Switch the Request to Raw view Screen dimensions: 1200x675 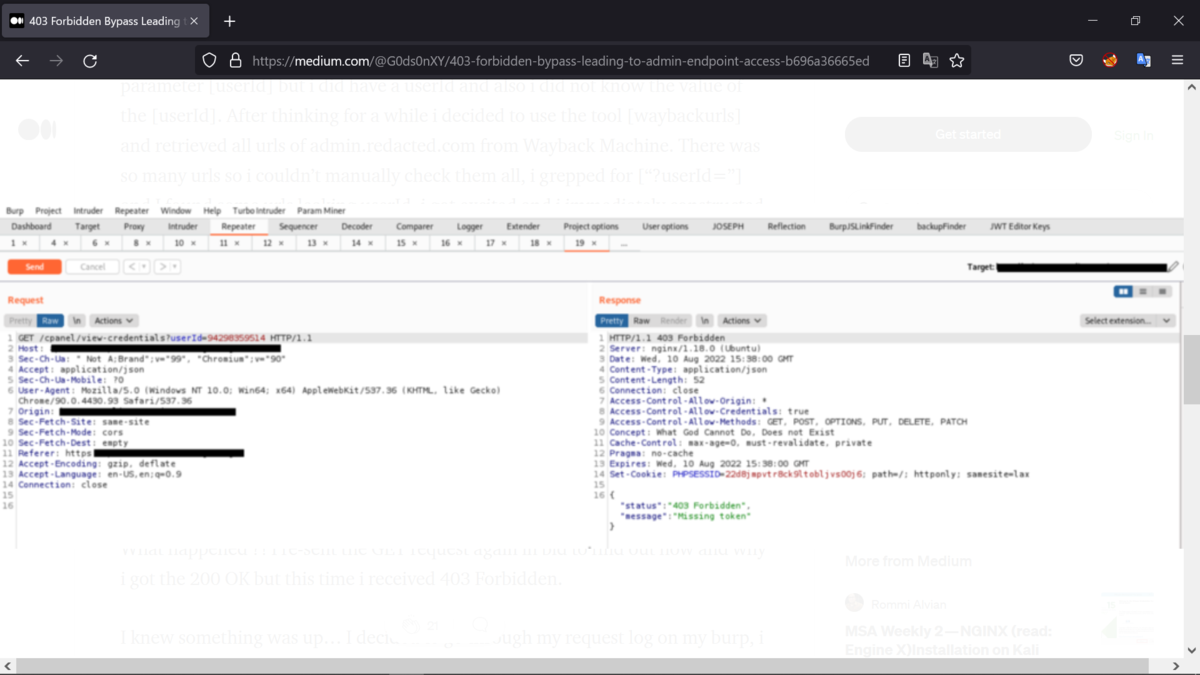(x=50, y=321)
